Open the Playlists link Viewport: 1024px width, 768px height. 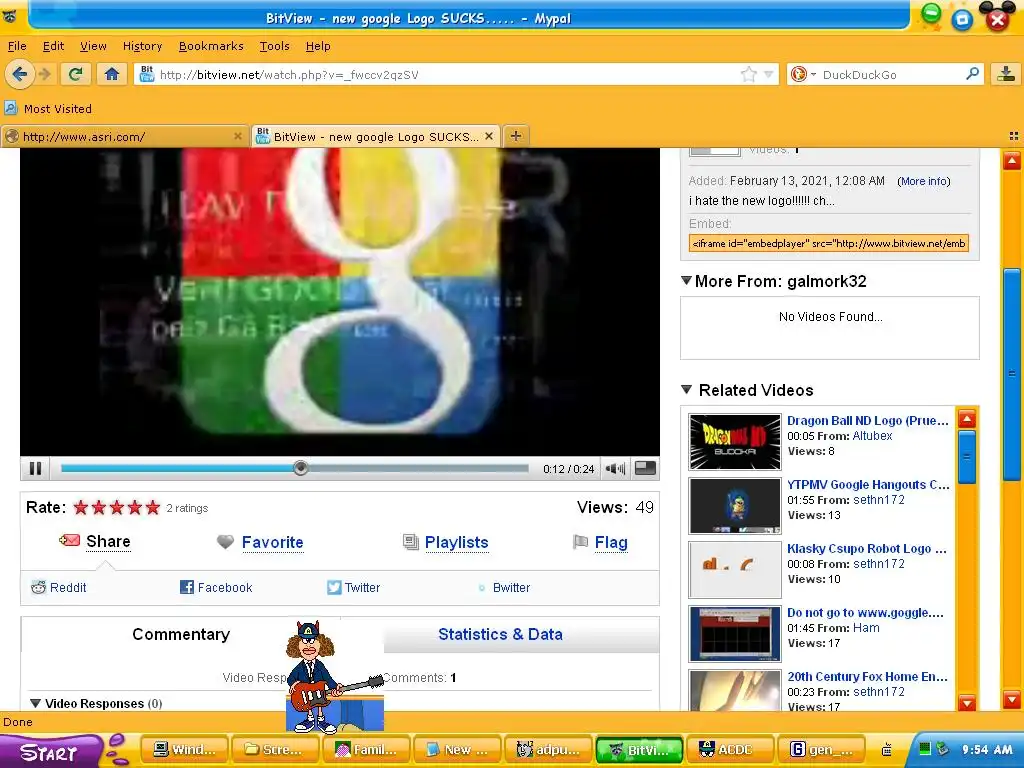coord(456,542)
